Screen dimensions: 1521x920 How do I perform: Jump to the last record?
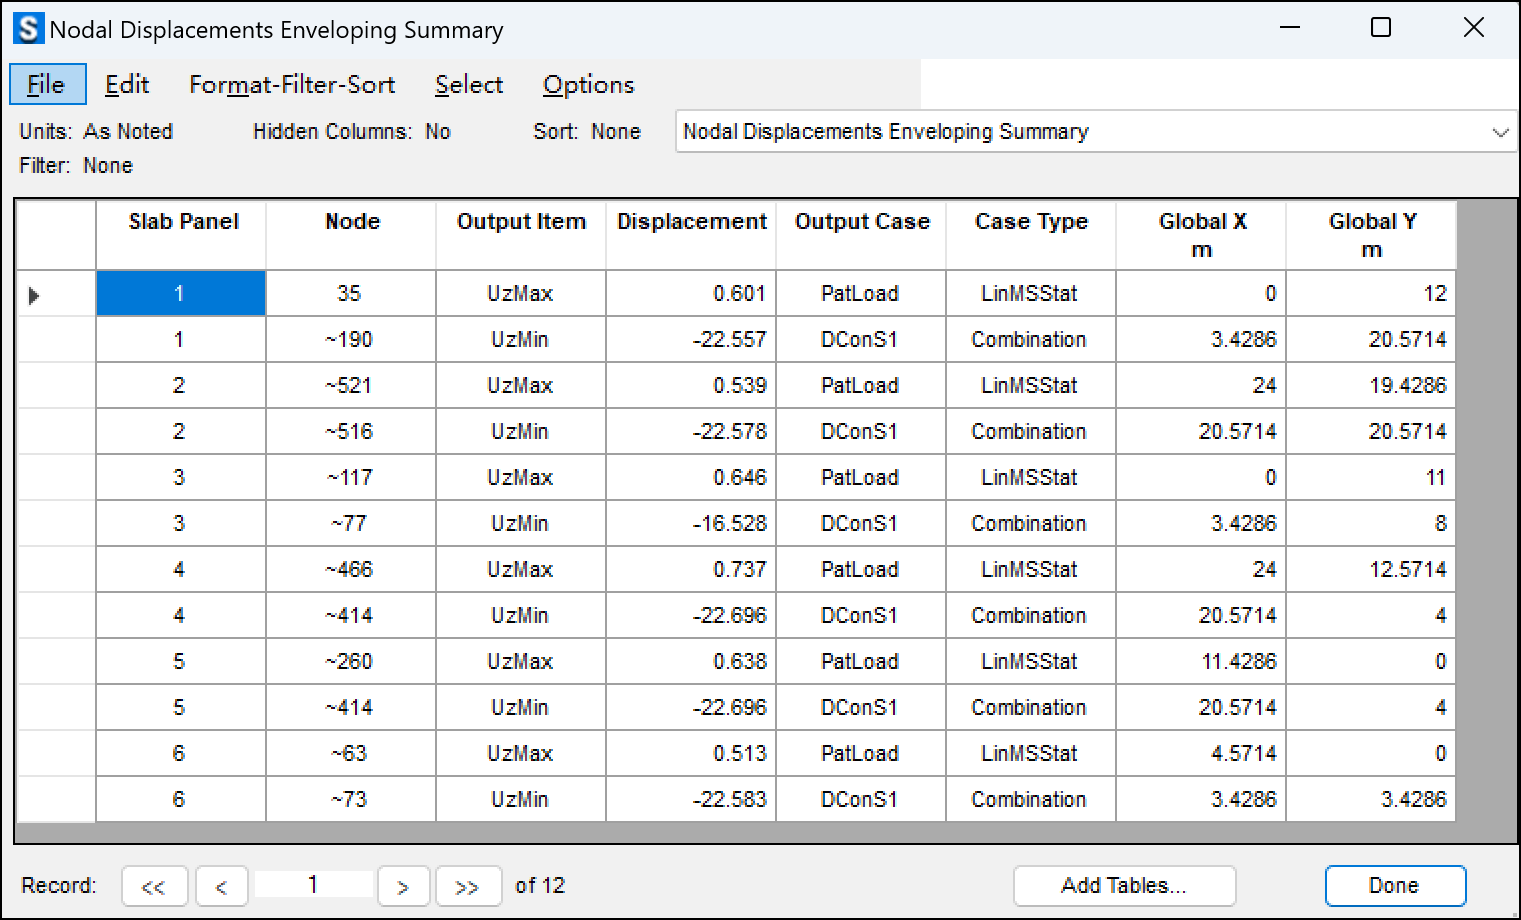click(467, 887)
